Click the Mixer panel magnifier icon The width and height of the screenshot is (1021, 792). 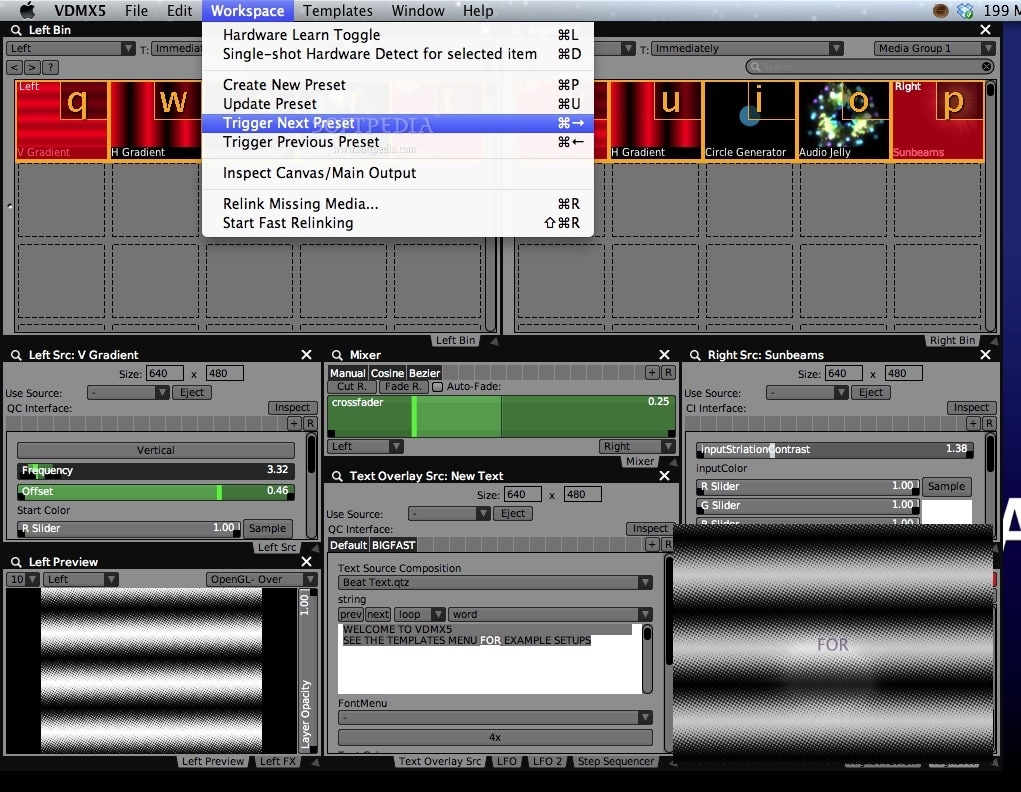click(x=337, y=355)
